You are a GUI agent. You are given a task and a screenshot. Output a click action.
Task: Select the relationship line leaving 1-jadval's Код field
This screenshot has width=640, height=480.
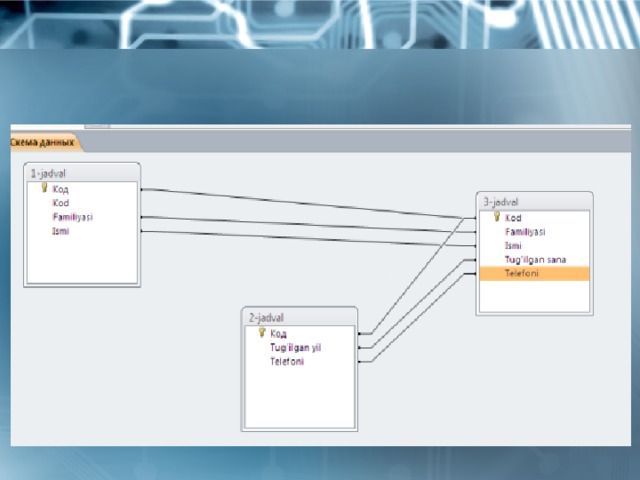coord(300,202)
